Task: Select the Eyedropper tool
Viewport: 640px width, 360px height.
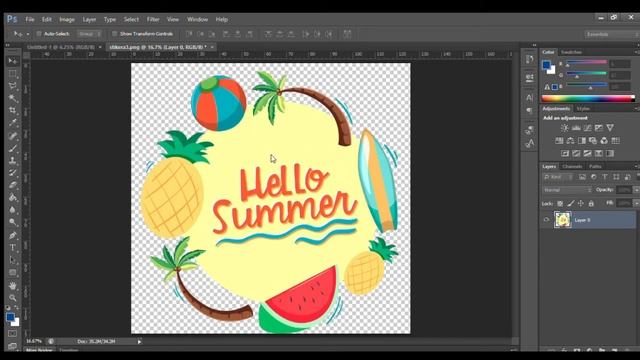Action: 13,123
